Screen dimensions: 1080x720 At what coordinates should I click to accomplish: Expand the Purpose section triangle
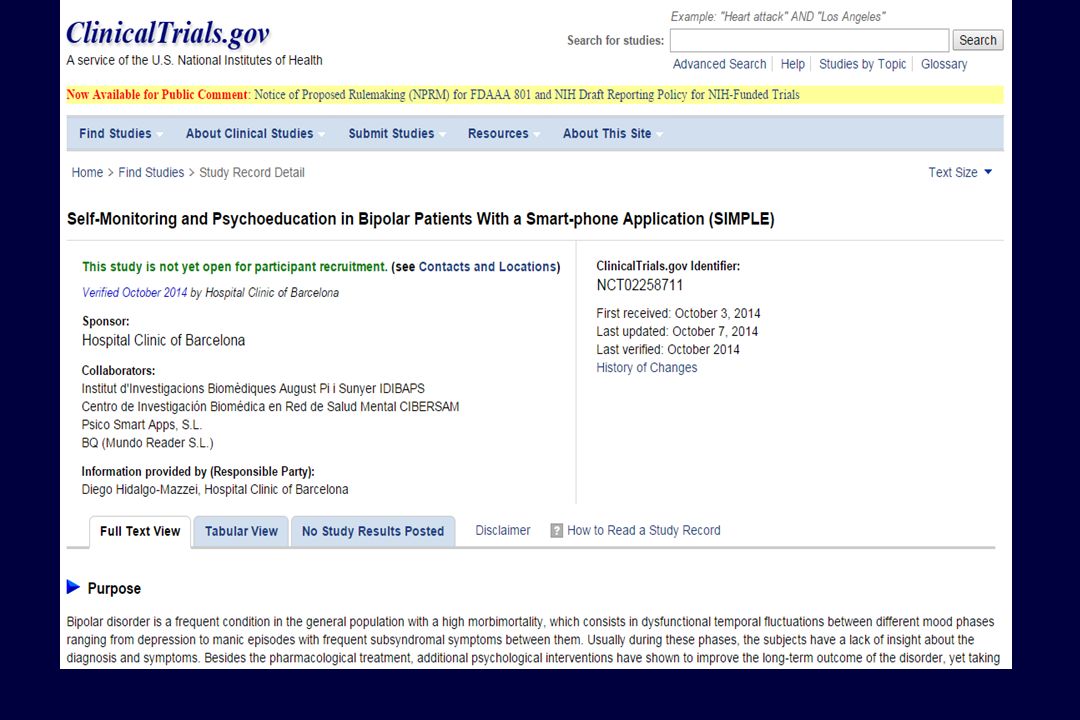tap(73, 587)
